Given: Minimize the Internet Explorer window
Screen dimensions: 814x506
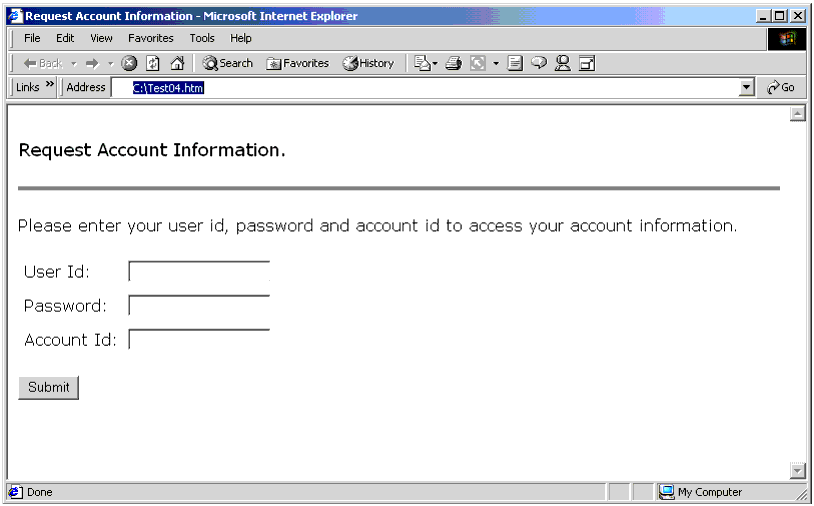Looking at the screenshot, I should (x=763, y=16).
